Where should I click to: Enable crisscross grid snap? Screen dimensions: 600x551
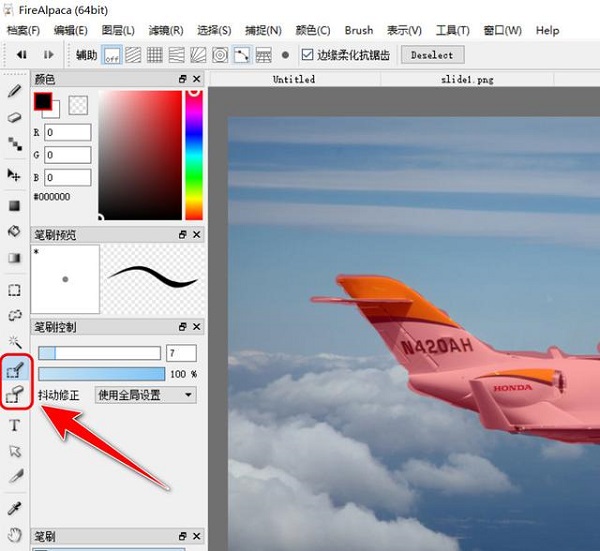(x=155, y=55)
